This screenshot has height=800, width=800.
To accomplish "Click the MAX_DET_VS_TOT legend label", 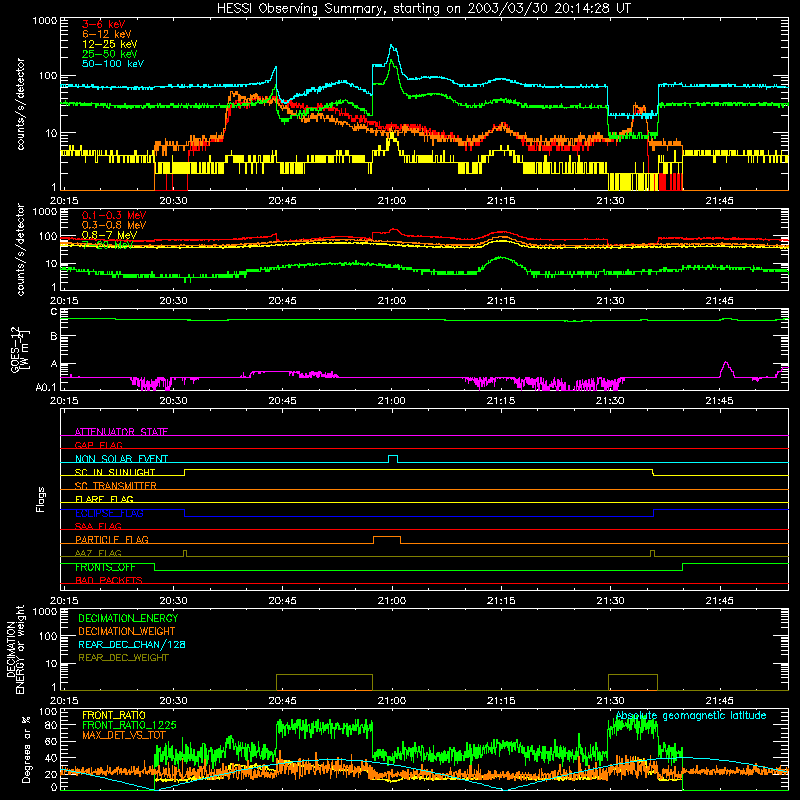I will point(124,735).
